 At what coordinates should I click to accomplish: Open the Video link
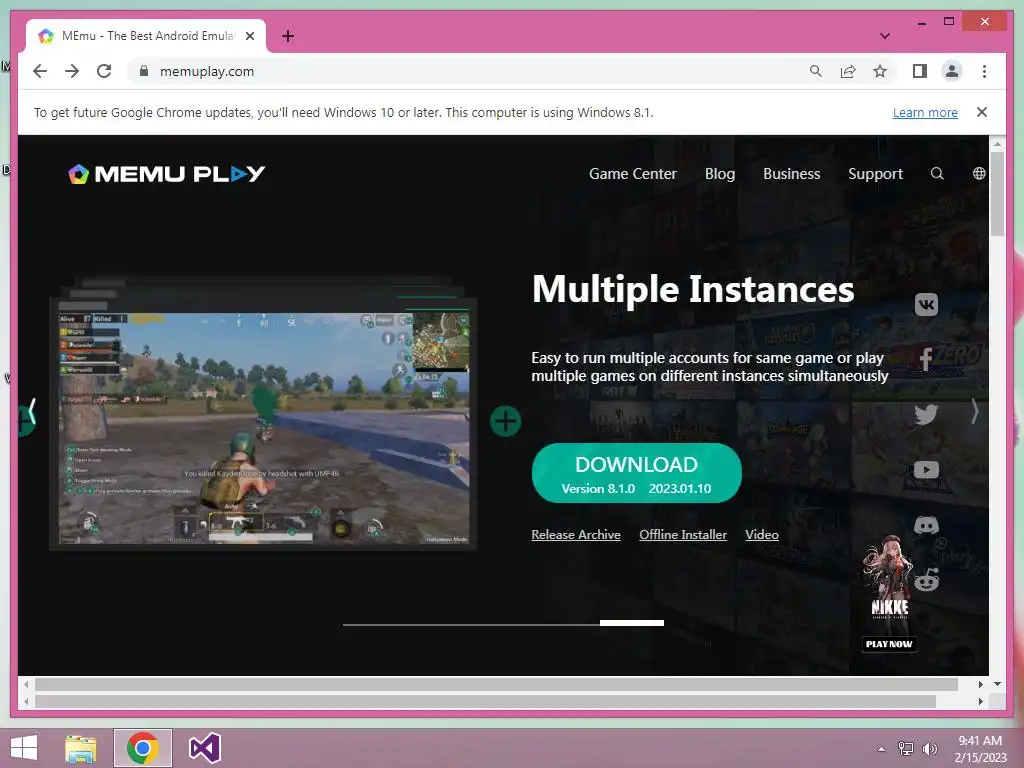762,535
